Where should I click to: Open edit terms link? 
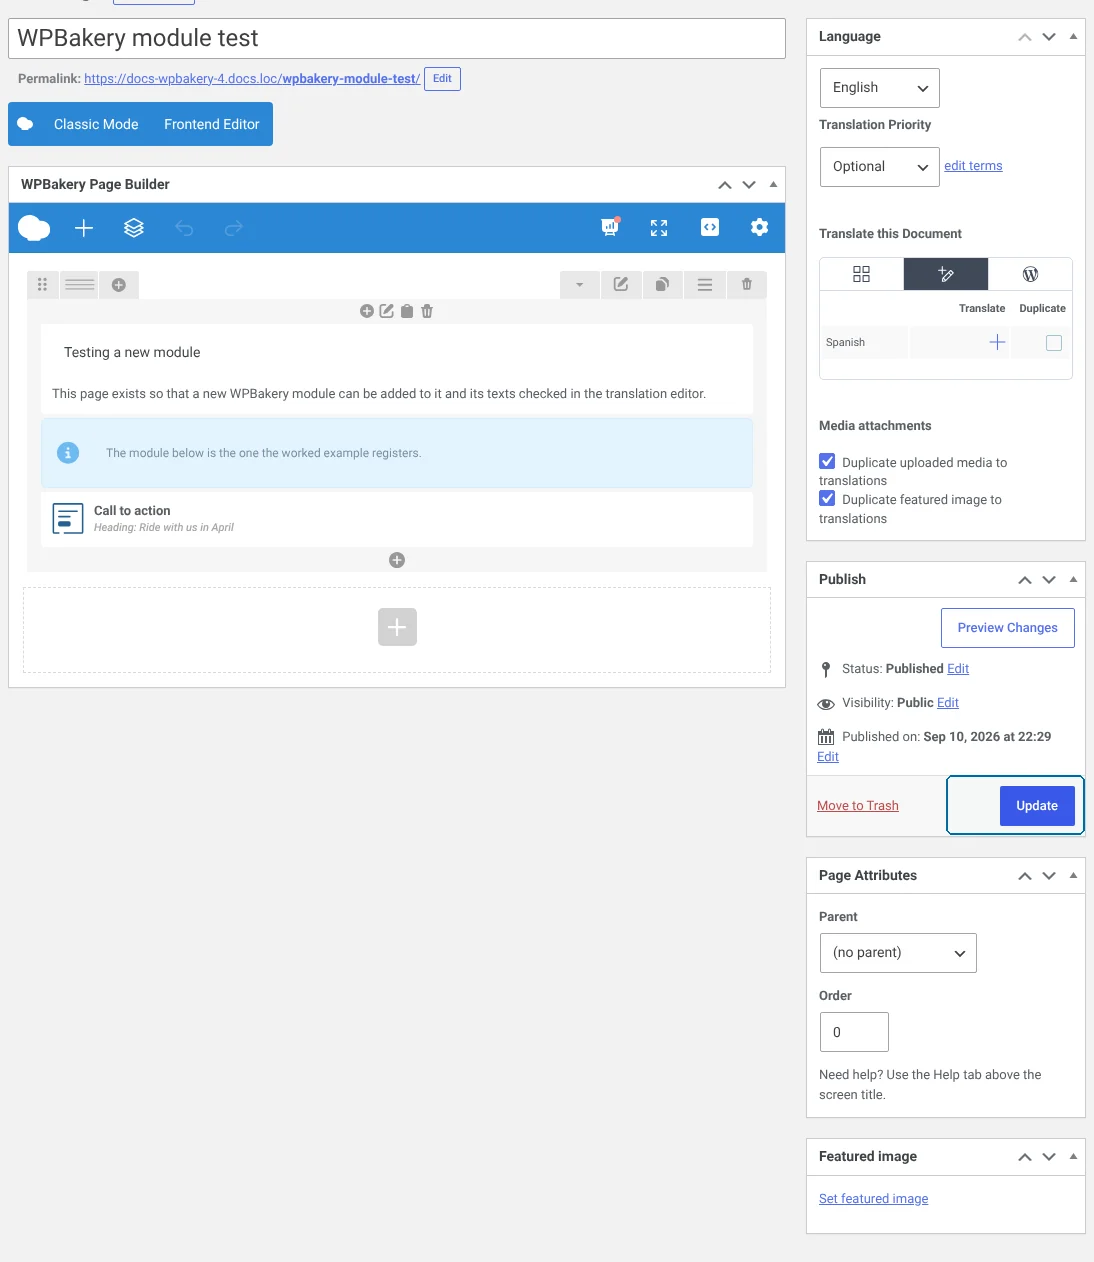(x=973, y=166)
